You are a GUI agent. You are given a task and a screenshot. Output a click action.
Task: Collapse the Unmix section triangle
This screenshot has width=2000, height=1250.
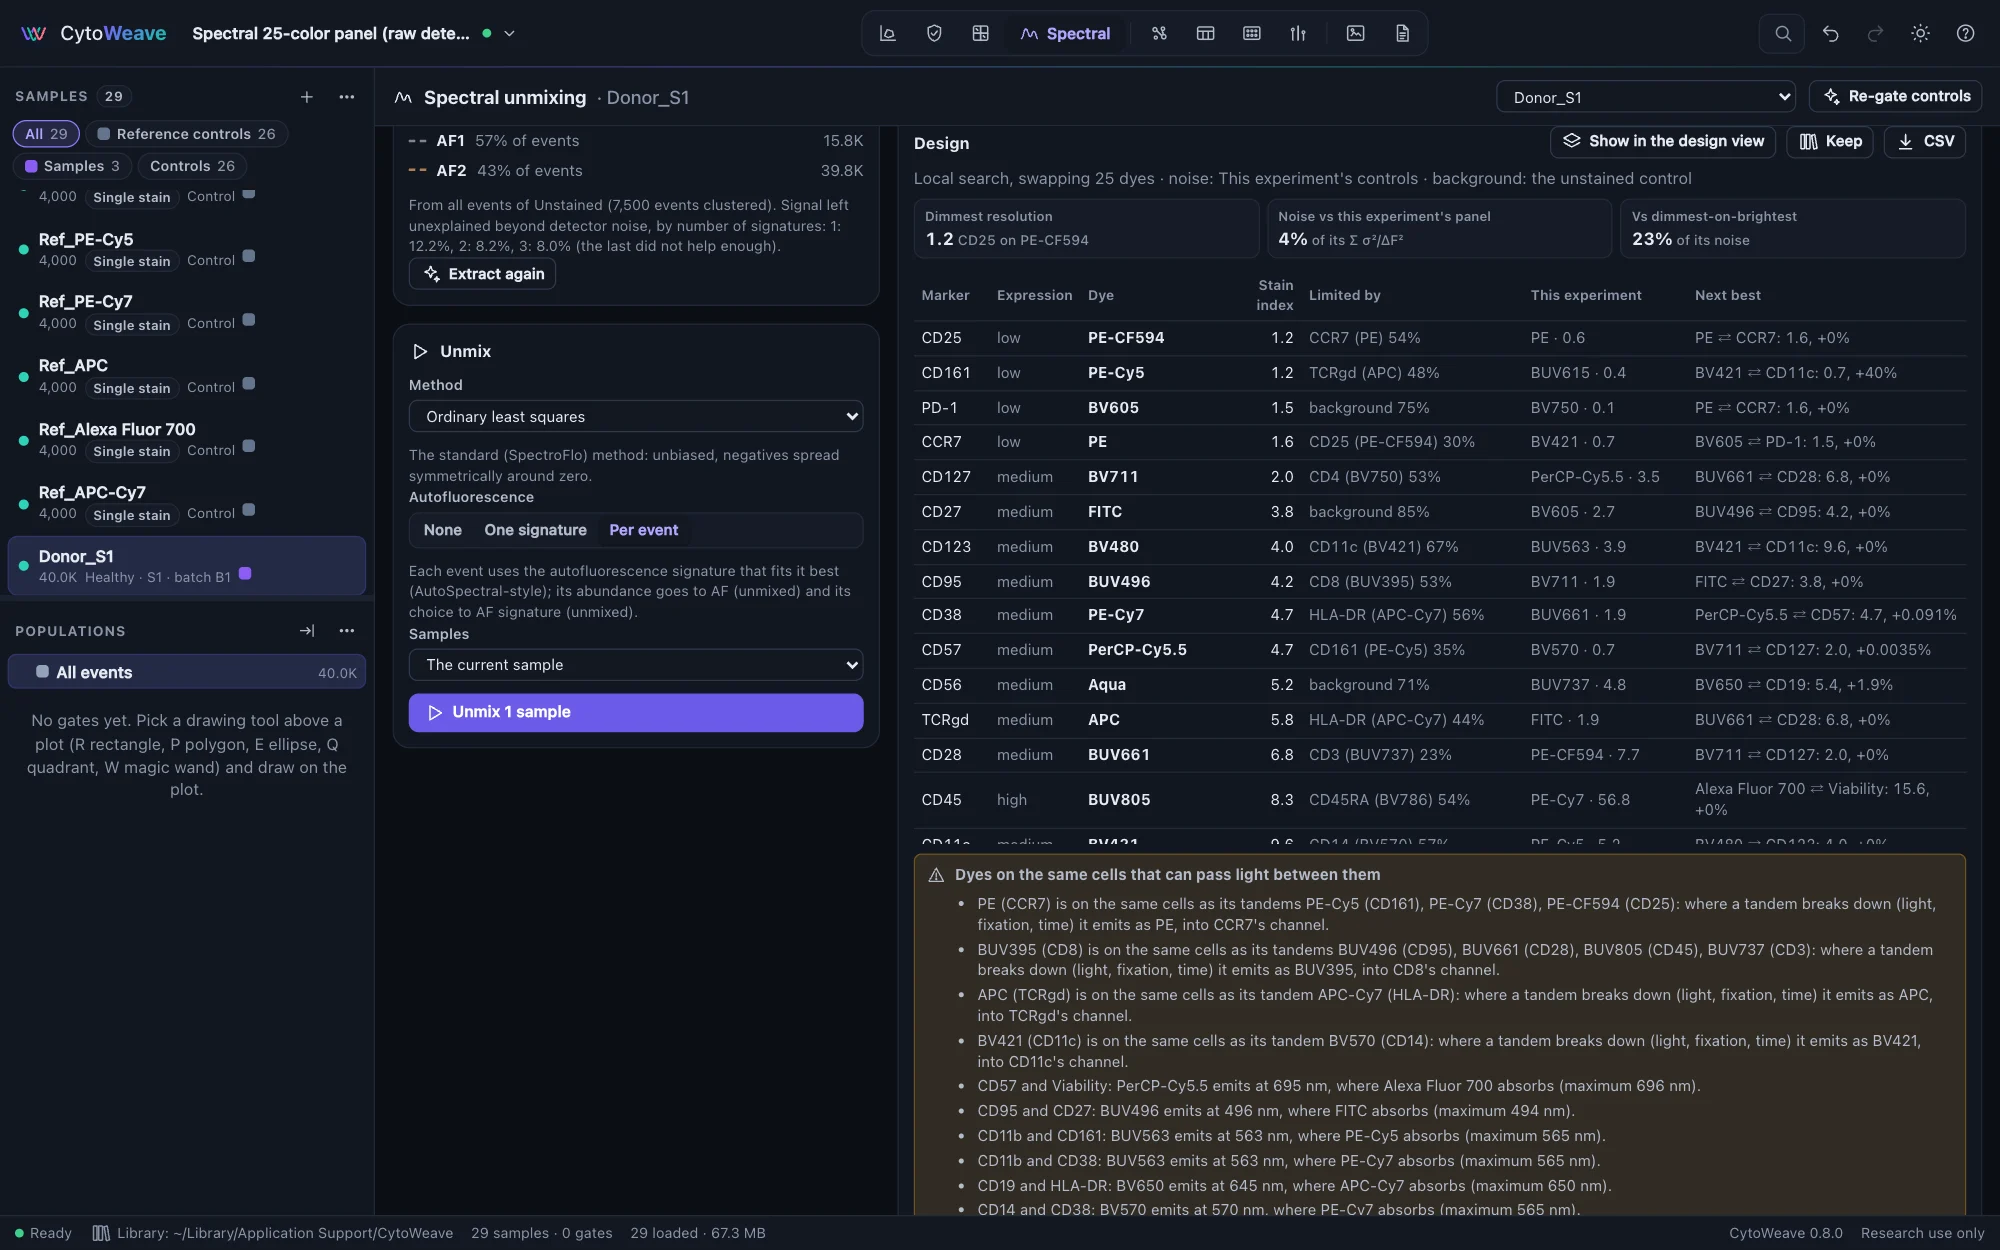coord(420,352)
